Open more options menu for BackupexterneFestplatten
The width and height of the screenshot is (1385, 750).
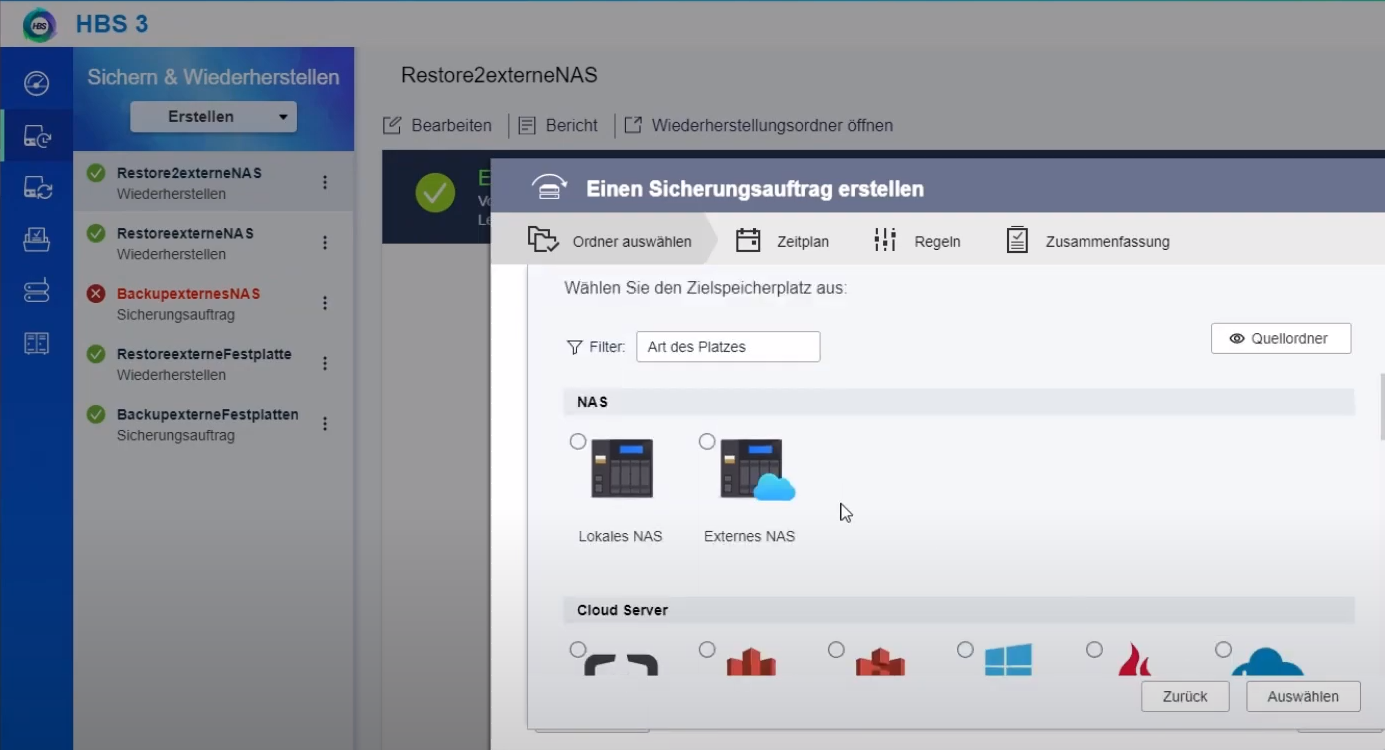[325, 424]
